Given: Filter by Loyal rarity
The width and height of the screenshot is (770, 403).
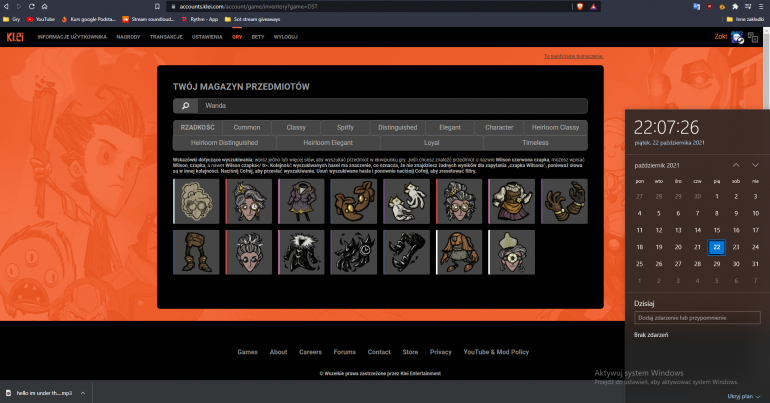Looking at the screenshot, I should click(x=432, y=143).
